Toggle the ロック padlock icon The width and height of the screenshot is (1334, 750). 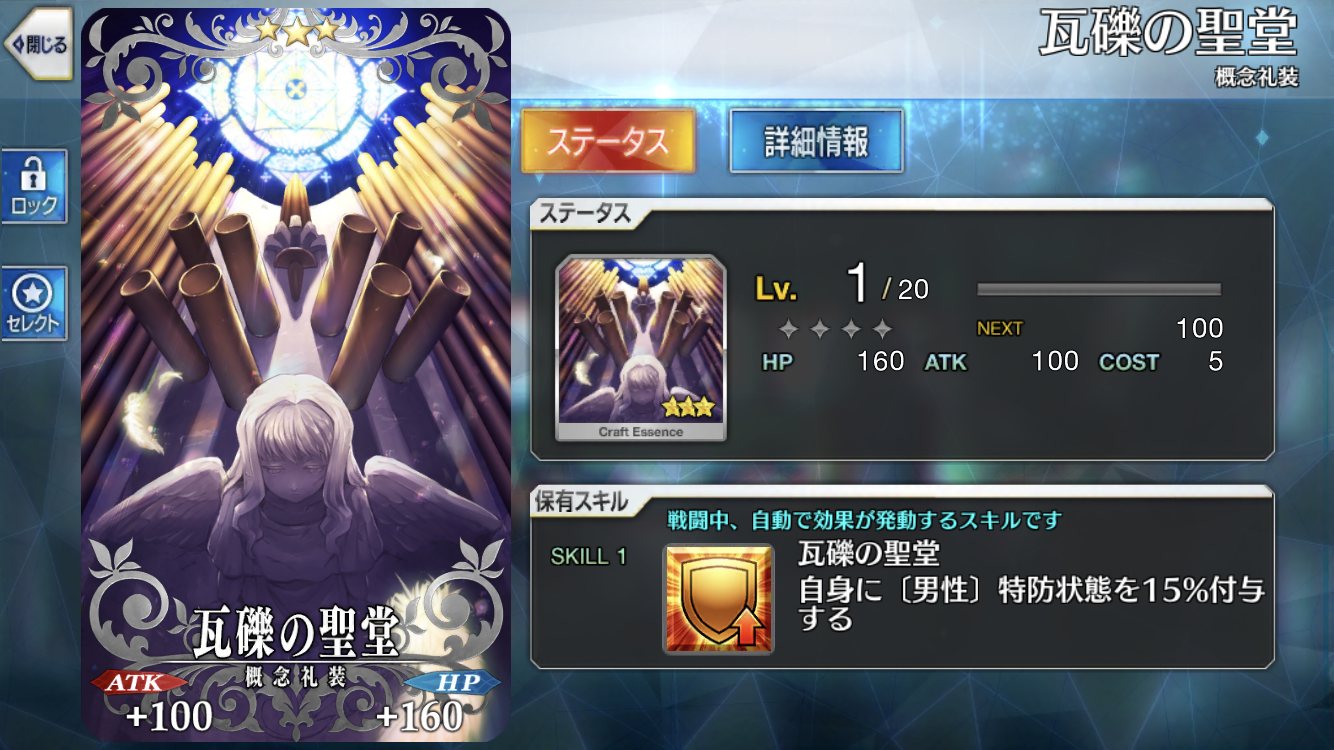34,187
